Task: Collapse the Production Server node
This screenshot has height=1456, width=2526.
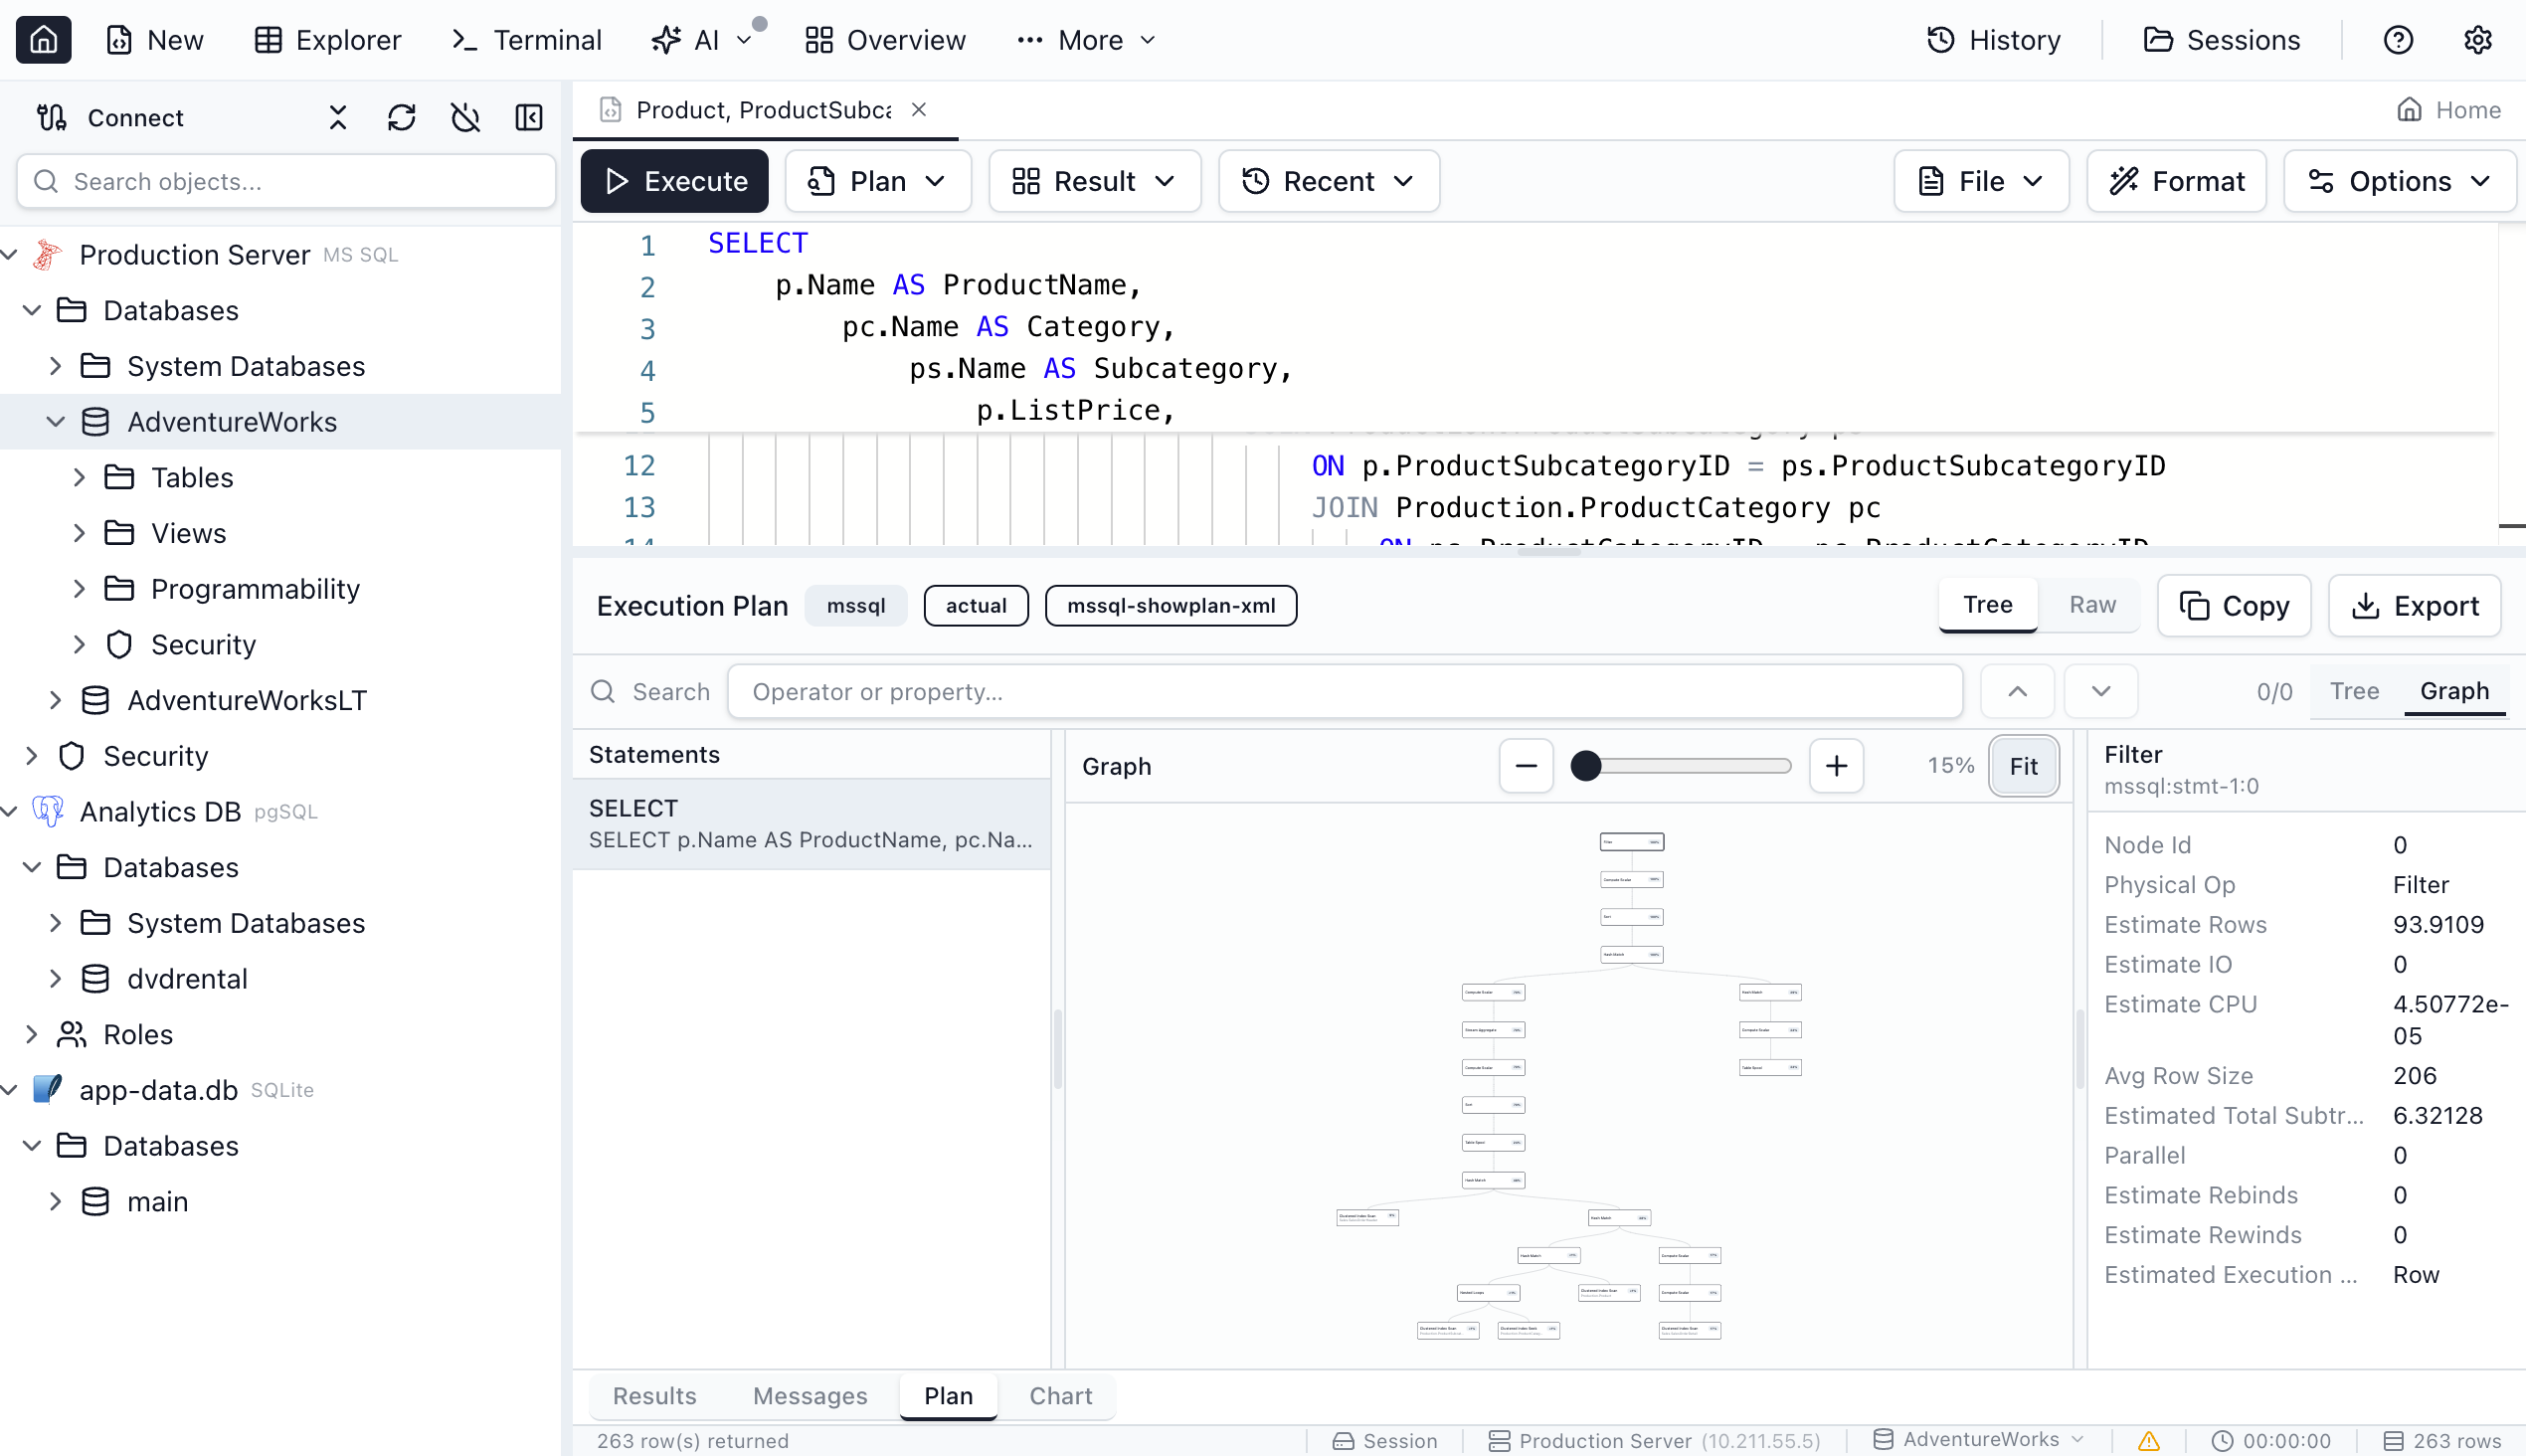Action: pos(9,254)
